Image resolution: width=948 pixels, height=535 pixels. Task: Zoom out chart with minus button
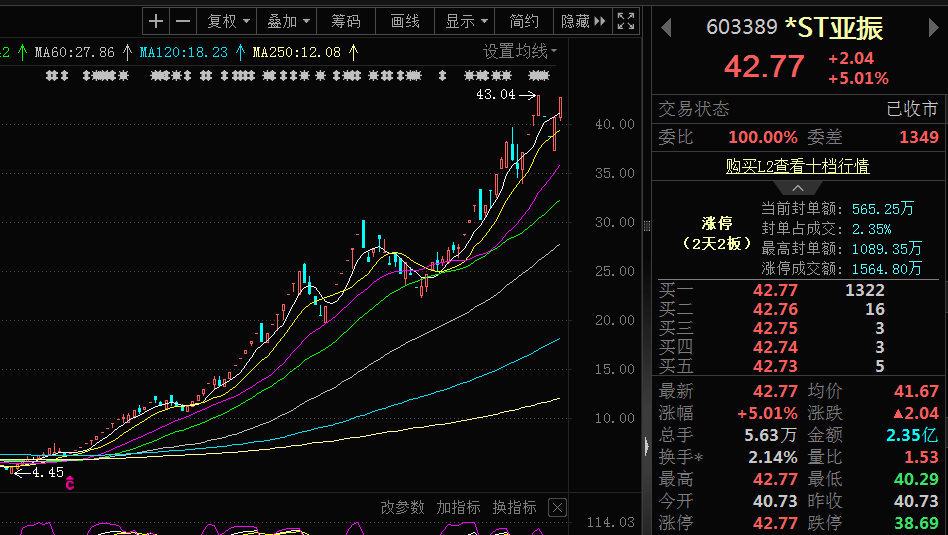click(x=183, y=21)
